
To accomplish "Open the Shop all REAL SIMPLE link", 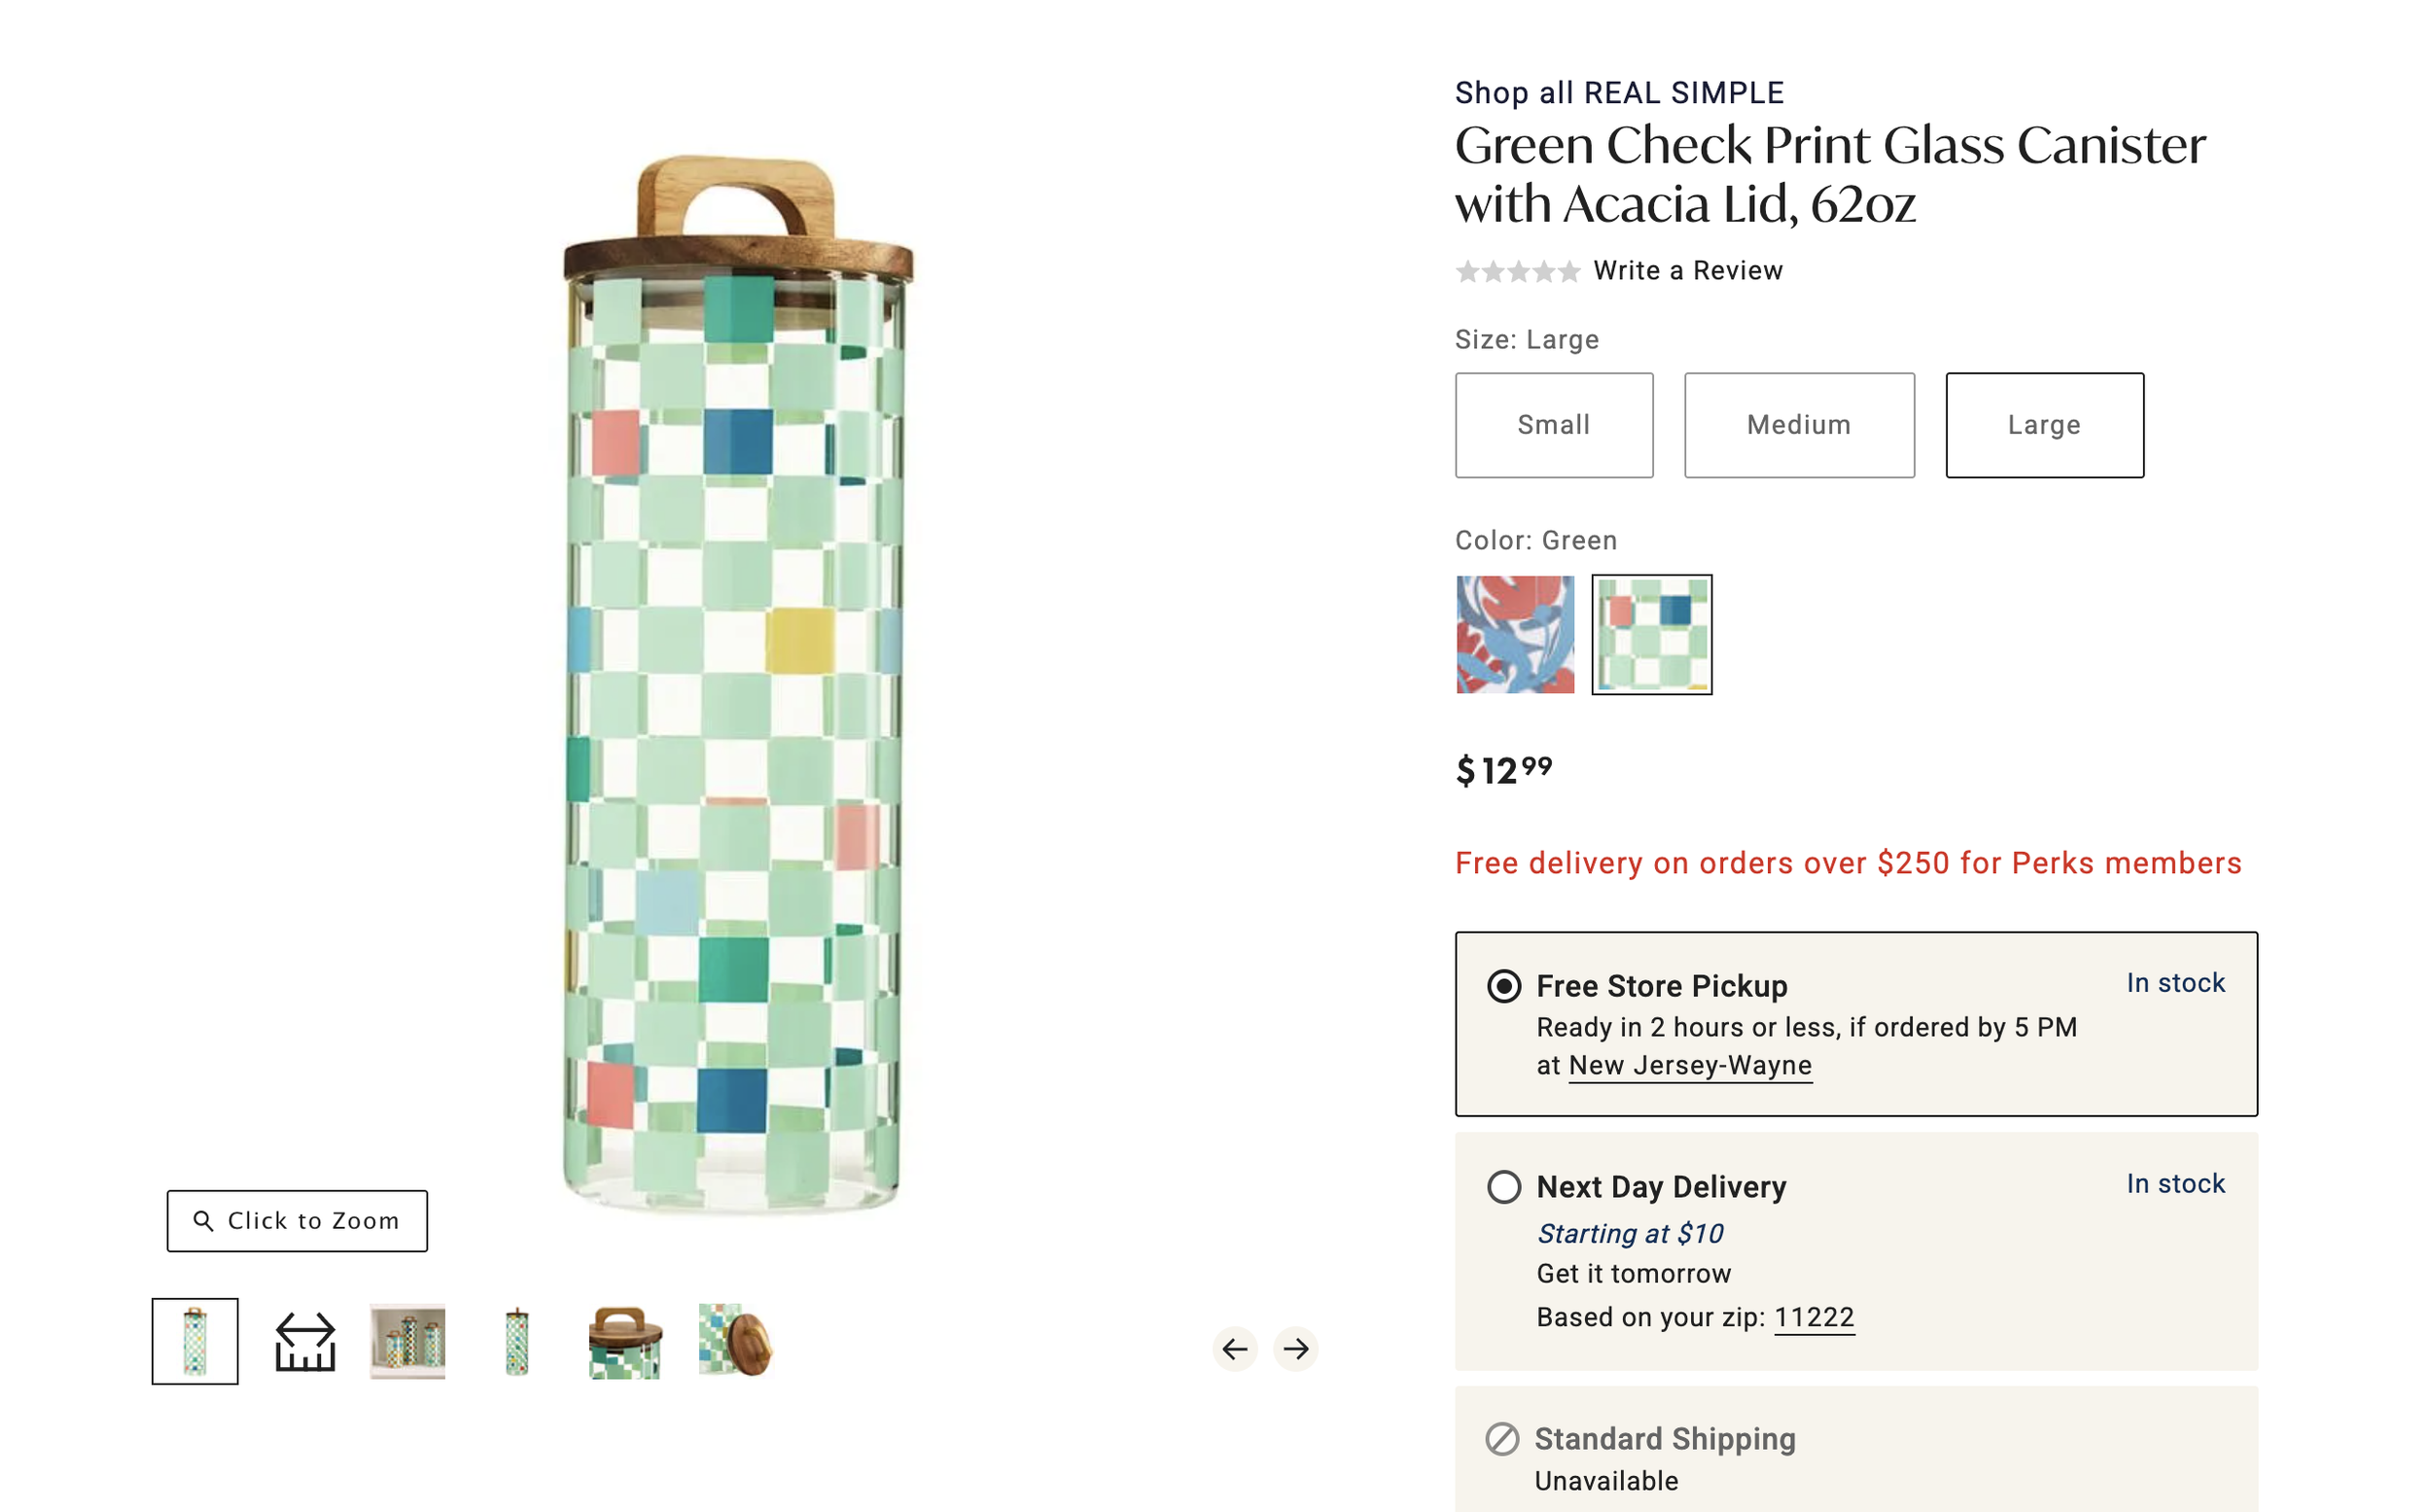I will tap(1619, 93).
